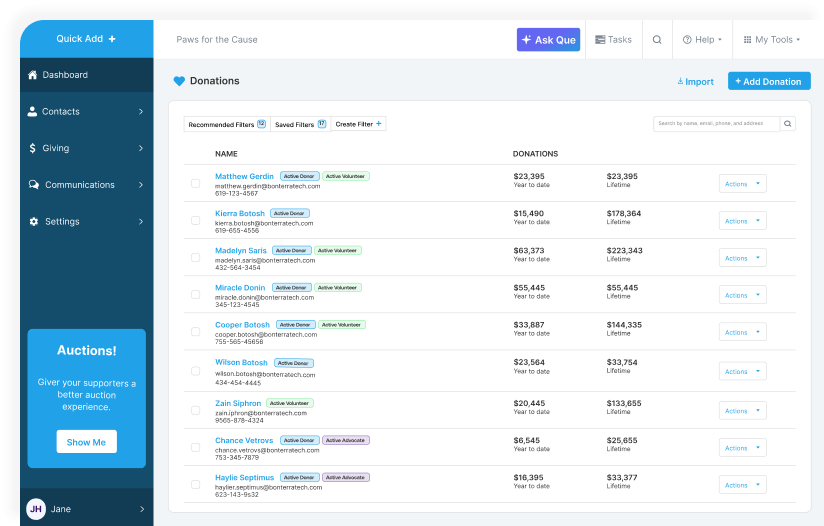Open Actions dropdown for Wilson Botosh
The height and width of the screenshot is (526, 824).
click(742, 372)
